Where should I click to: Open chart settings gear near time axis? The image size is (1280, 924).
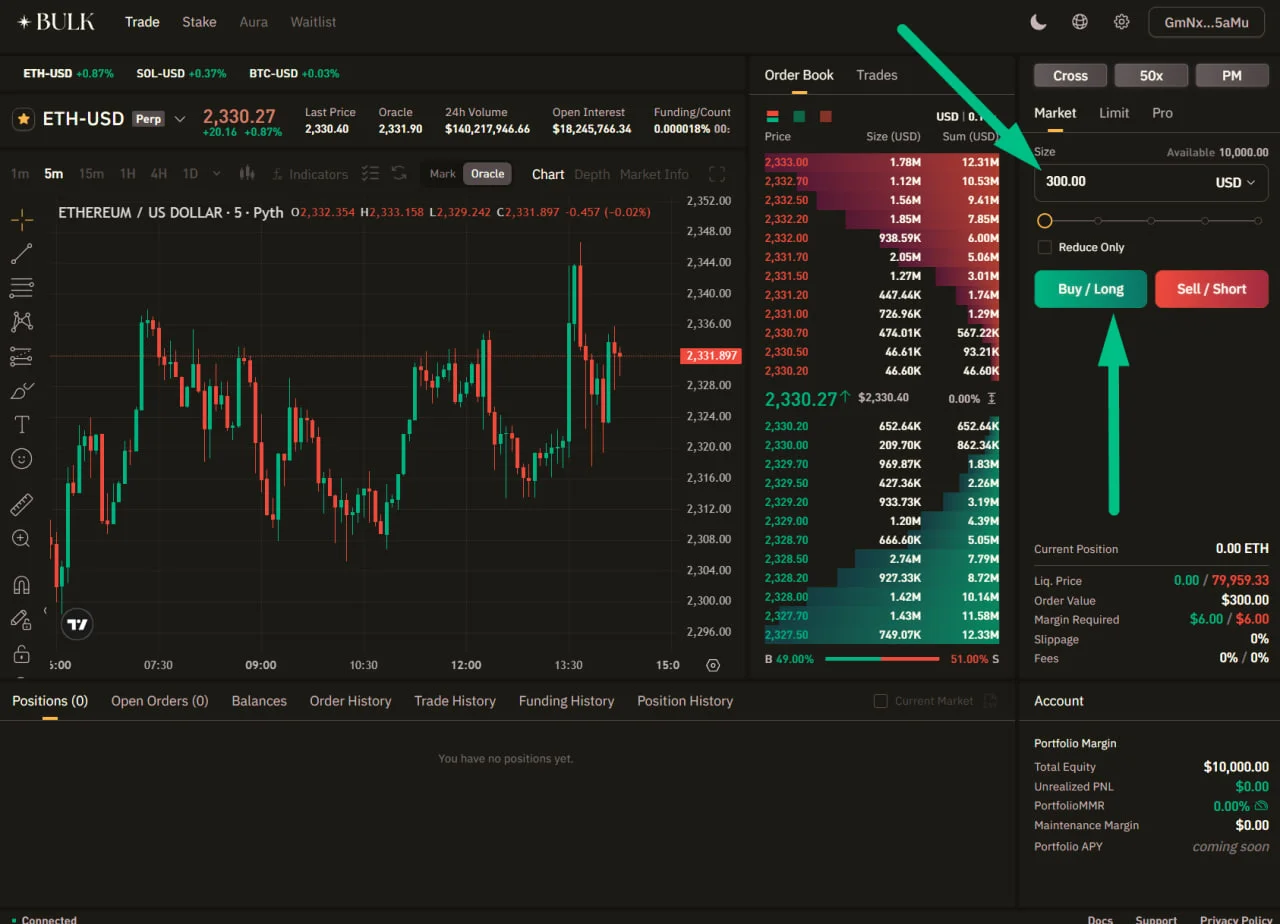pyautogui.click(x=713, y=665)
